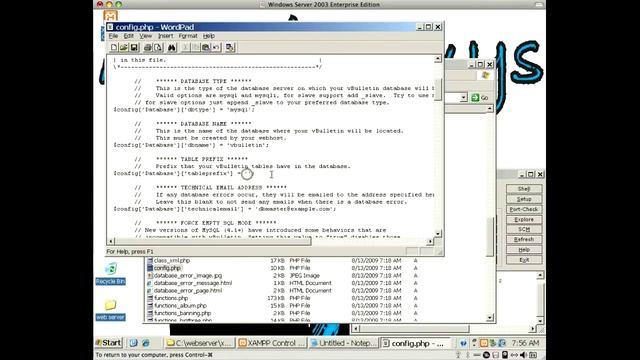Open Print Preview from WordPad toolbar
Screen dimensions: 640x360
tap(158, 47)
